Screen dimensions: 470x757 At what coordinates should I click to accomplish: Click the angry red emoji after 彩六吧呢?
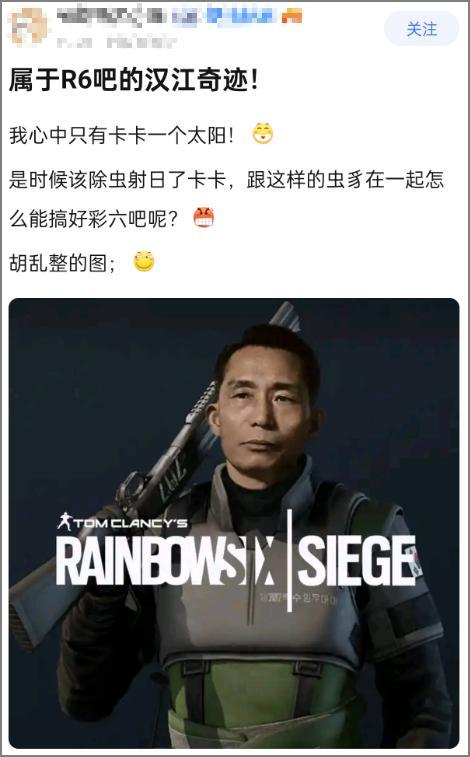coord(204,218)
